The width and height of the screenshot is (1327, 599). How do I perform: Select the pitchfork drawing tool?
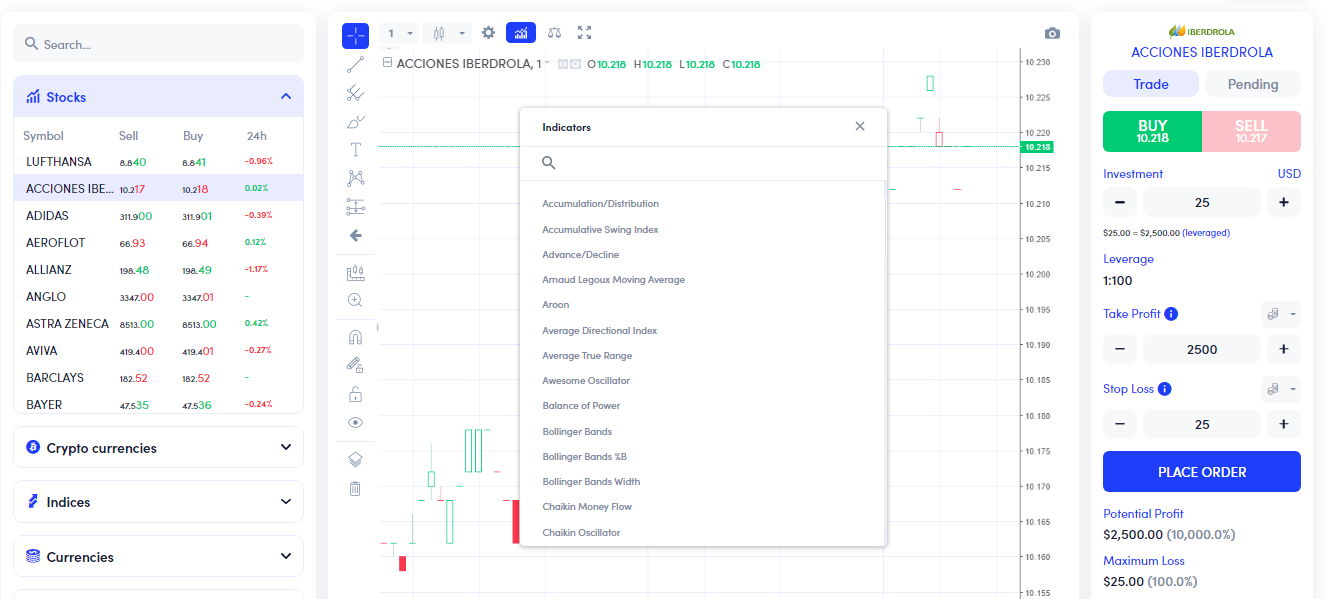tap(355, 93)
